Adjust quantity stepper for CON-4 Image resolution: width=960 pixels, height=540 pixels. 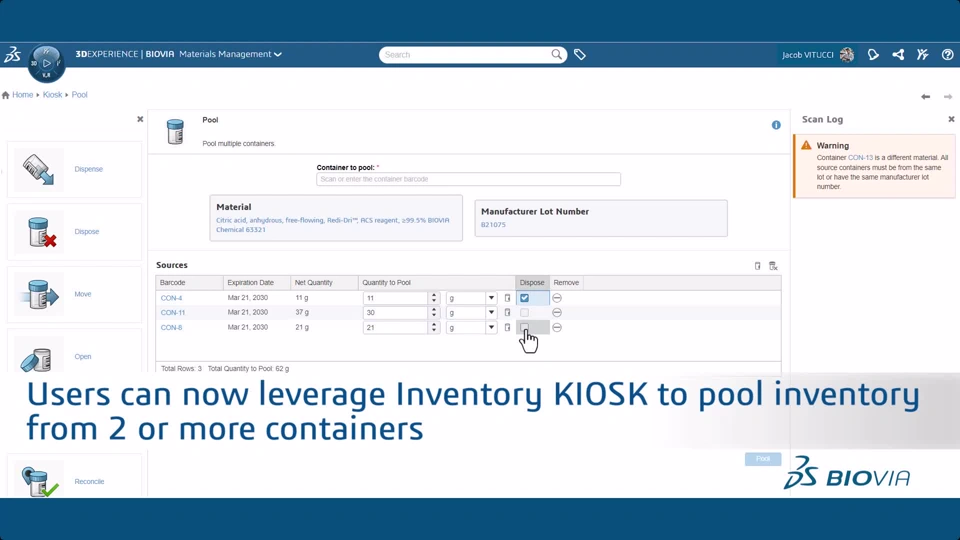[434, 298]
